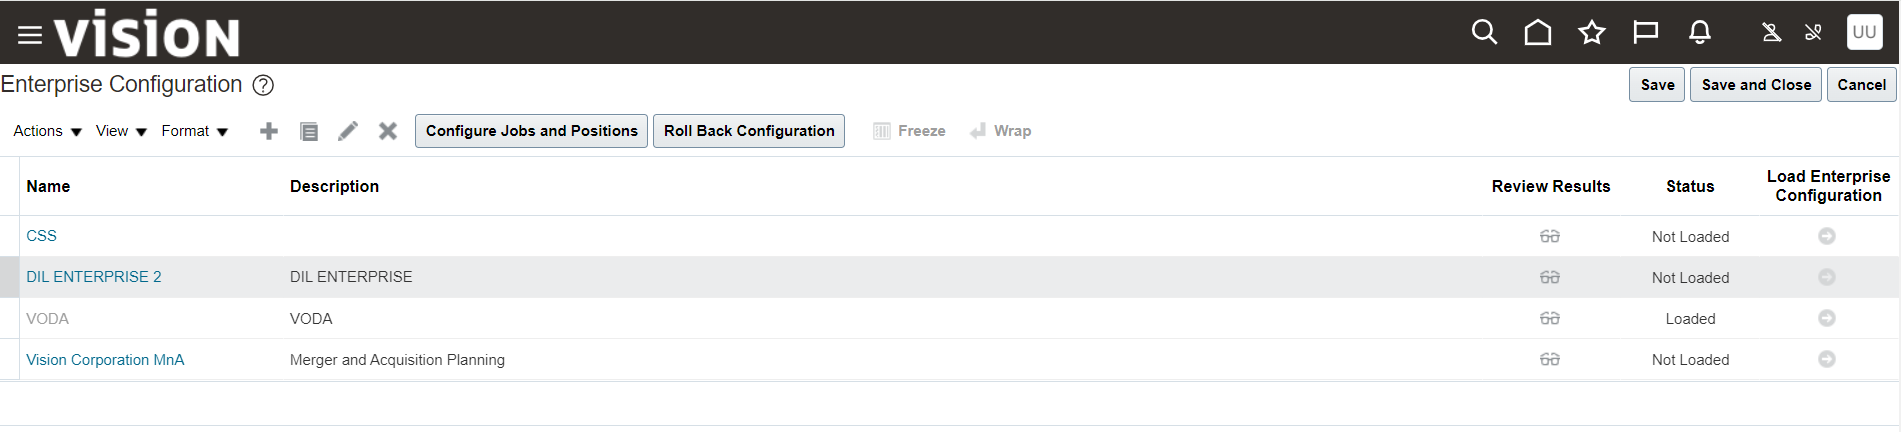Screen dimensions: 1901x432
Task: Expand the Format dropdown menu
Action: [195, 131]
